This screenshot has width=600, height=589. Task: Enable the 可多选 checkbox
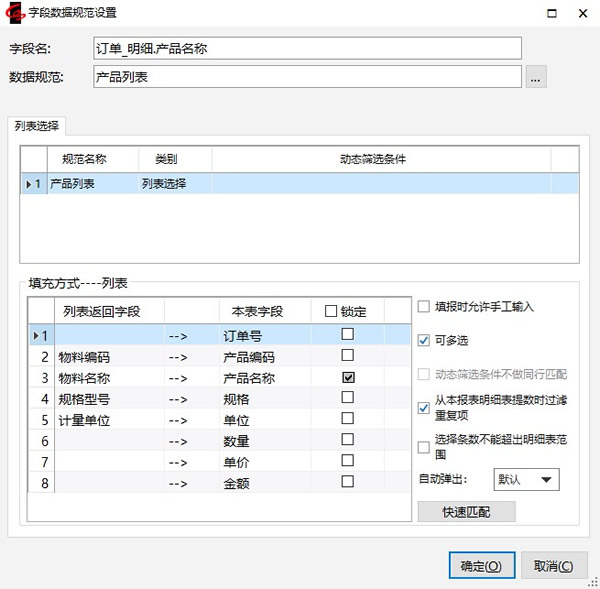point(424,340)
